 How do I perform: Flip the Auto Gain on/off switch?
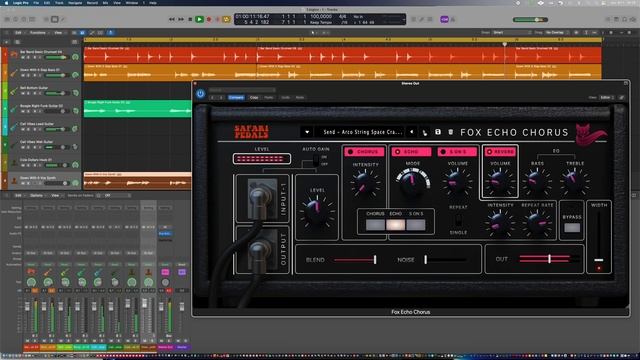pyautogui.click(x=316, y=160)
